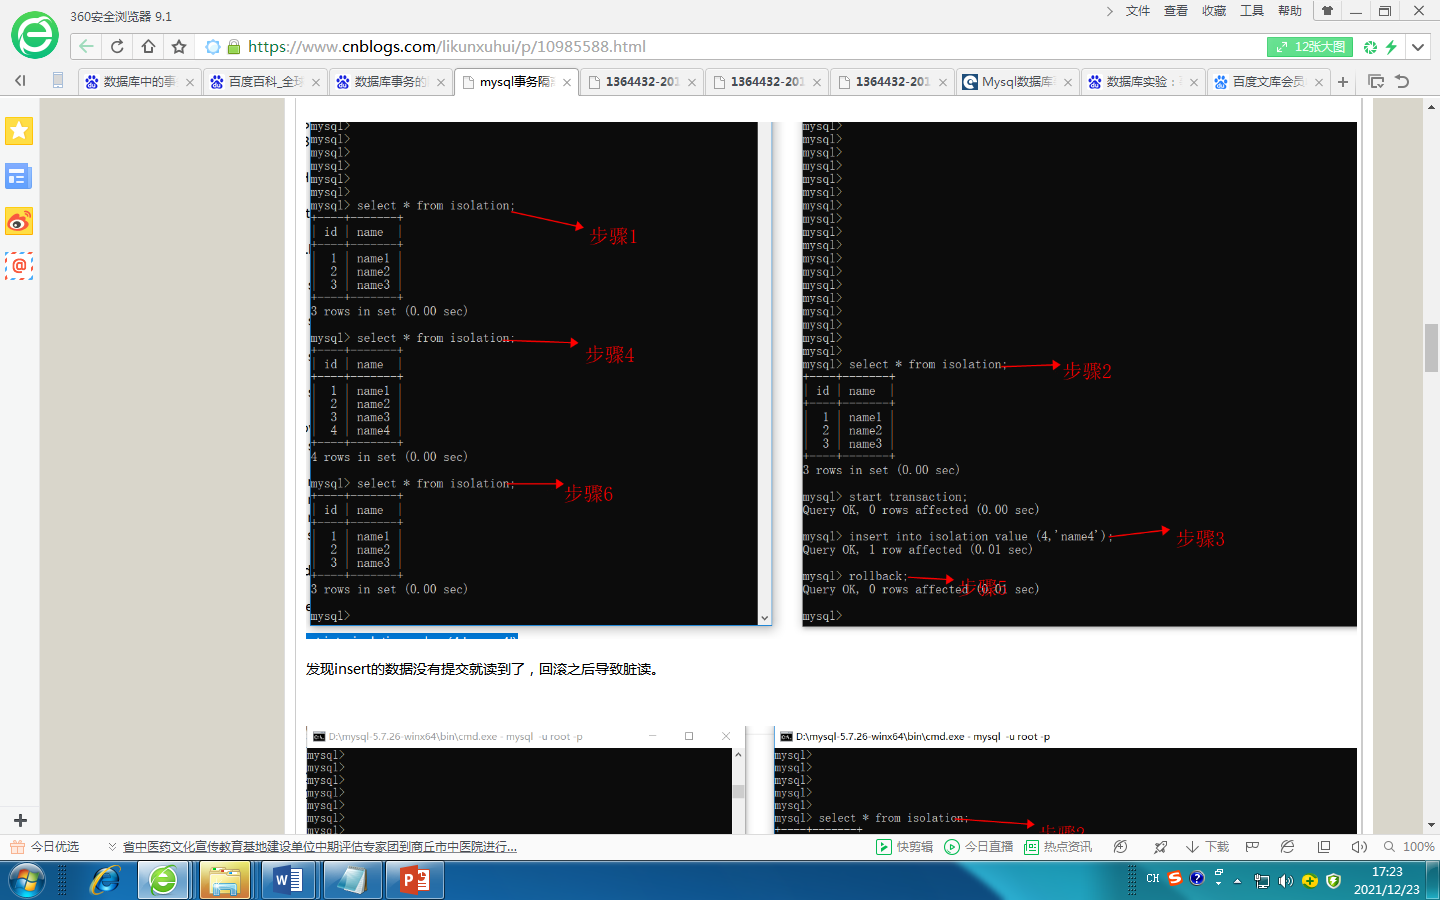Open the mobile favorites phone icon
Viewport: 1440px width, 900px height.
click(x=58, y=81)
